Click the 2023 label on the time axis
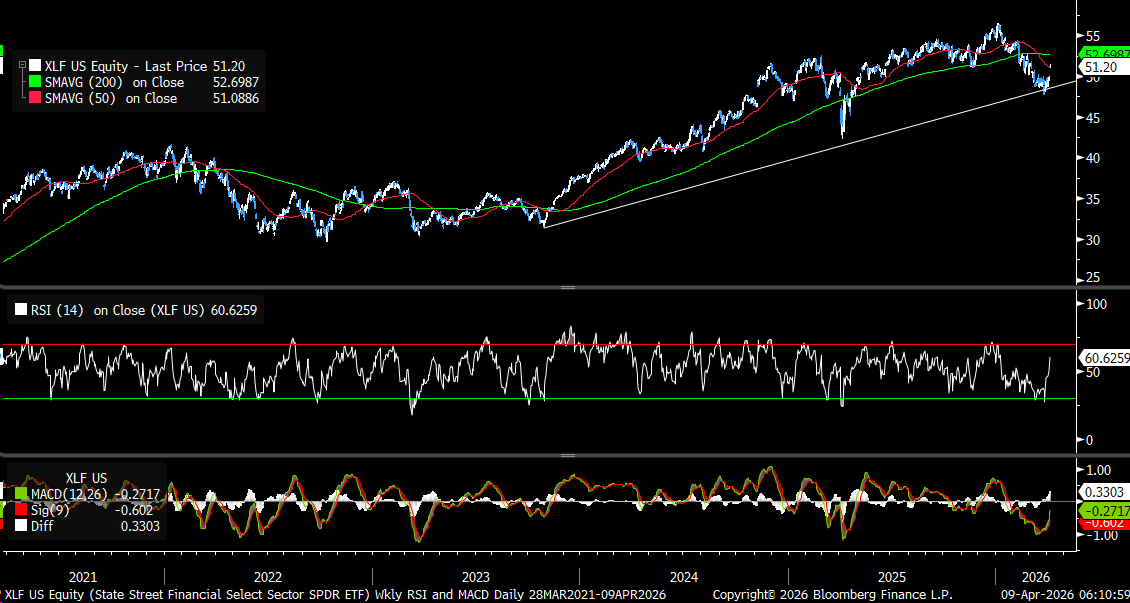 (x=476, y=577)
